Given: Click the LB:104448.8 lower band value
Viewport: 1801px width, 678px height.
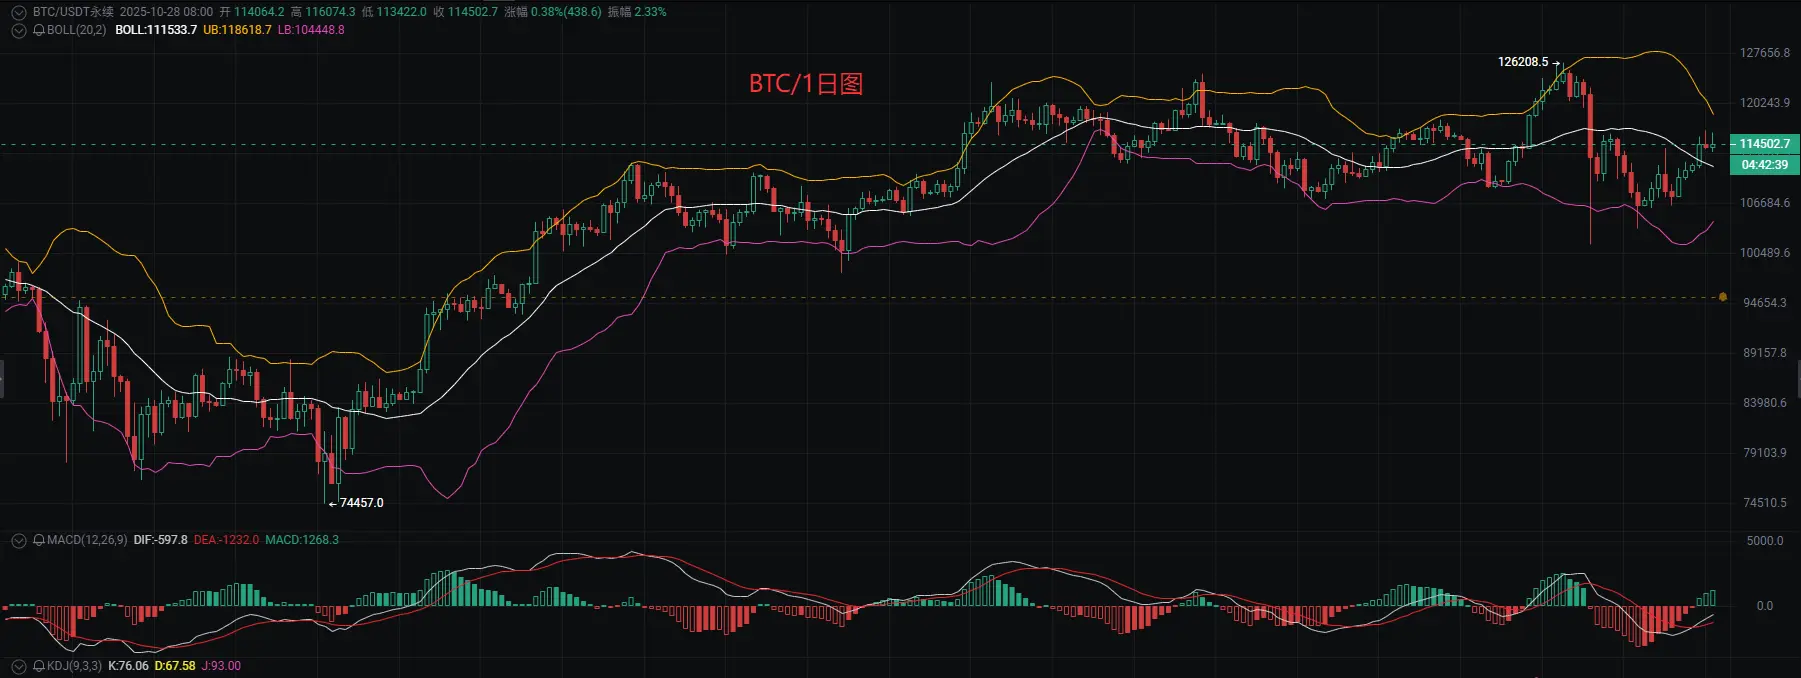Looking at the screenshot, I should (311, 30).
